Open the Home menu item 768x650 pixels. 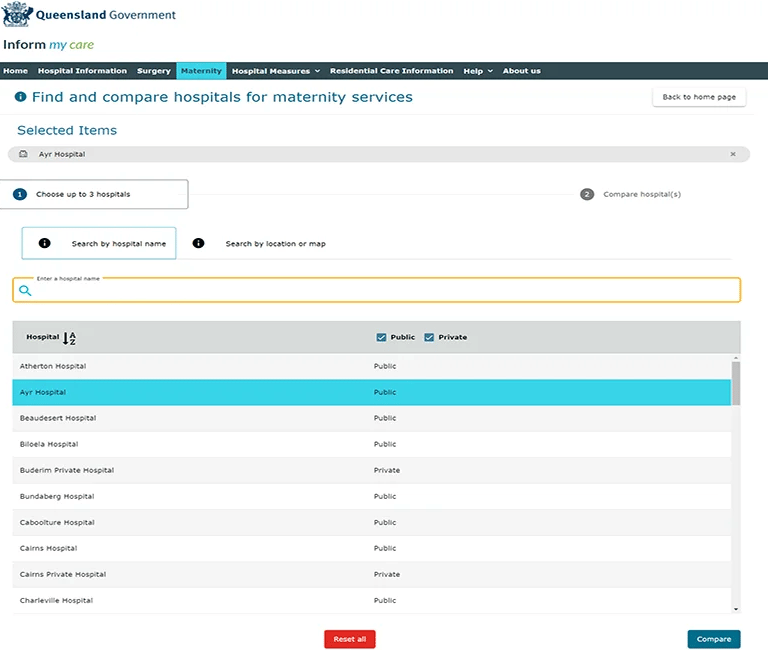[15, 71]
